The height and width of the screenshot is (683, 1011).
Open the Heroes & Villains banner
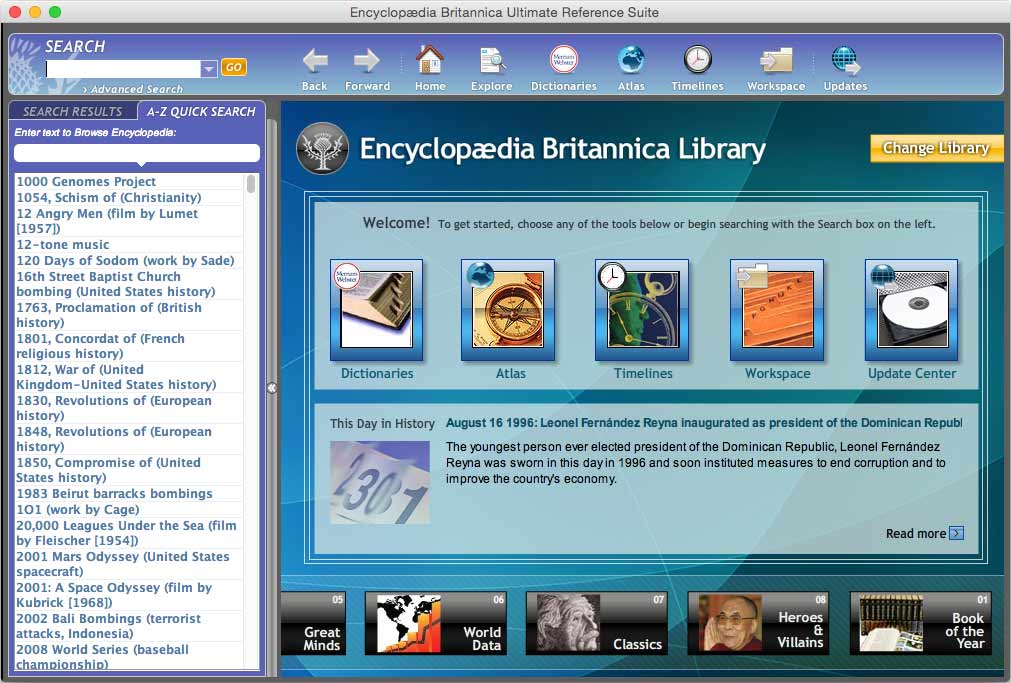(x=758, y=623)
